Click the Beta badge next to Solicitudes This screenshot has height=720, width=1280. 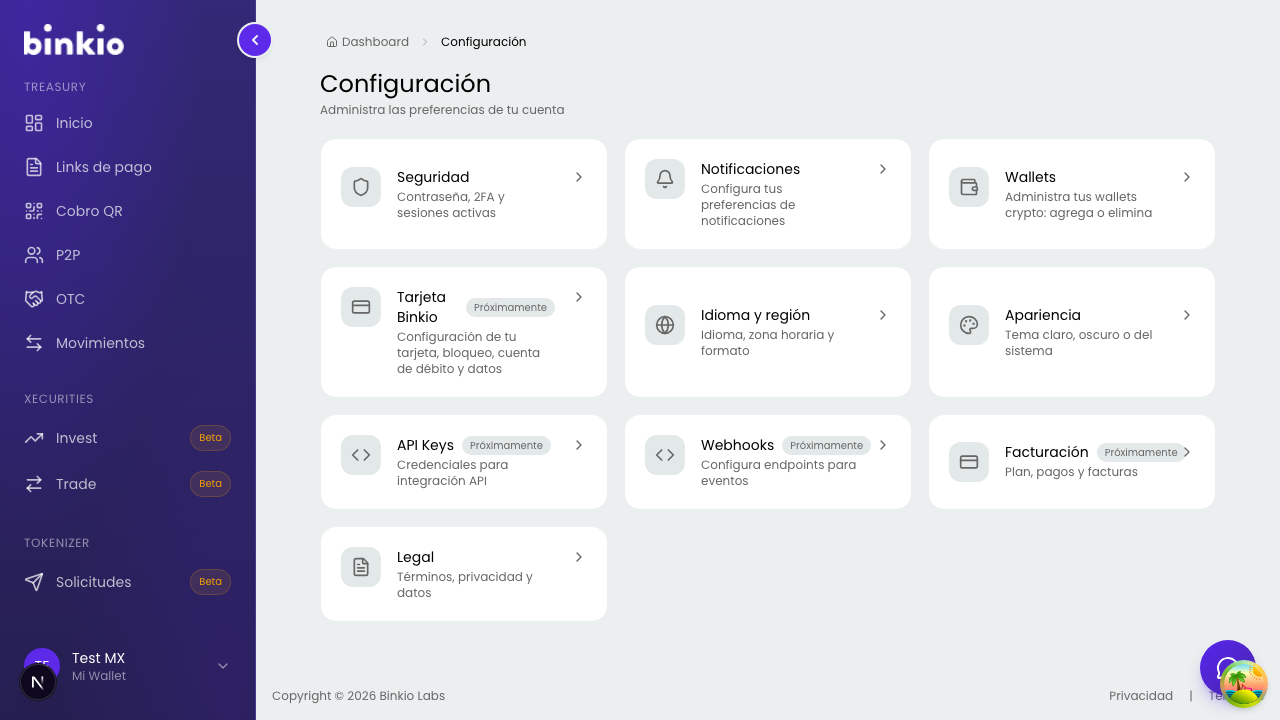point(210,582)
